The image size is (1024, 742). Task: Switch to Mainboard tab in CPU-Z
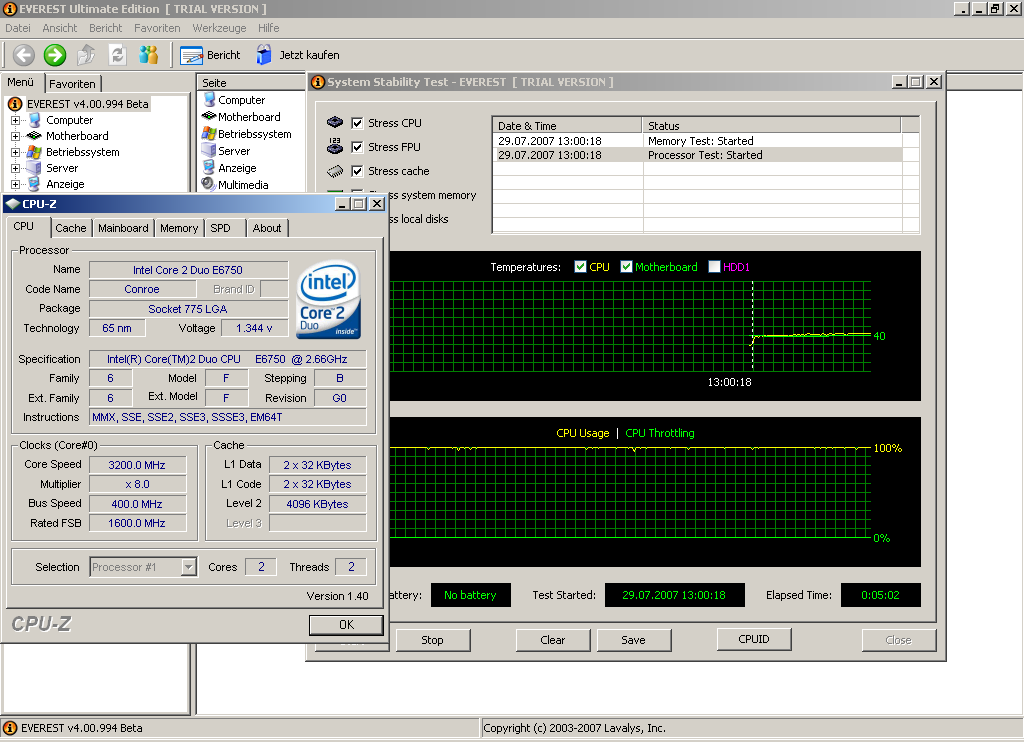click(x=123, y=228)
